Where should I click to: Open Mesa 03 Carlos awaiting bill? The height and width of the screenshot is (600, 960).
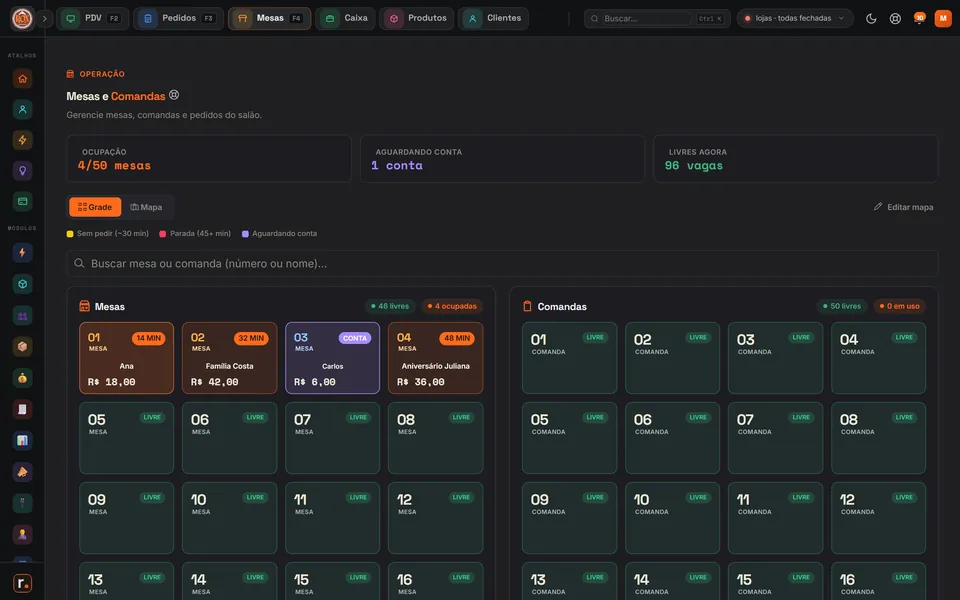(332, 358)
